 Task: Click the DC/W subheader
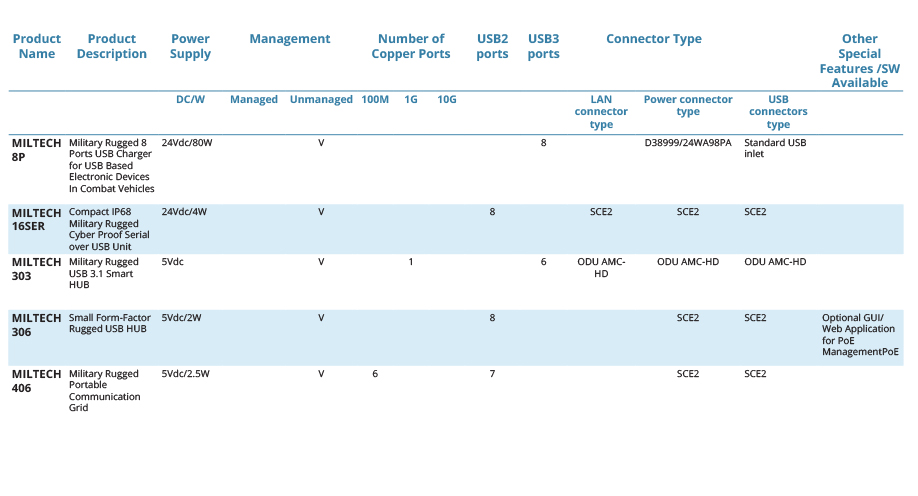point(190,100)
